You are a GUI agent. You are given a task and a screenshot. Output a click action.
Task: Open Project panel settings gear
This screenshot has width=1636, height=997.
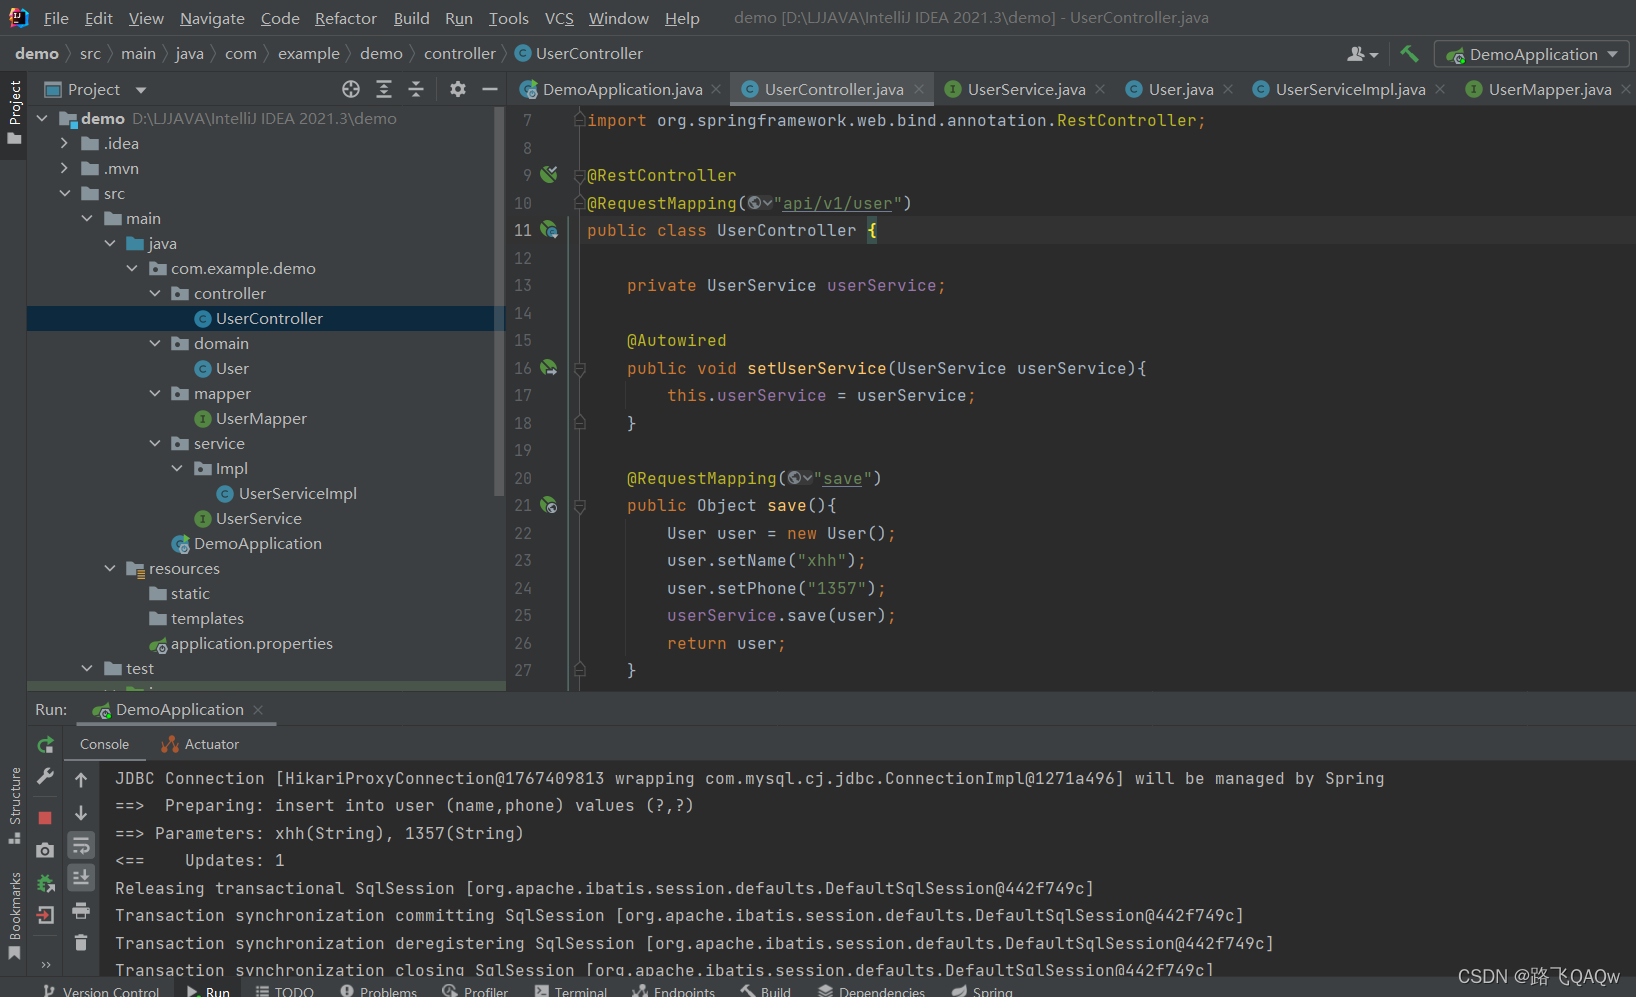coord(458,89)
